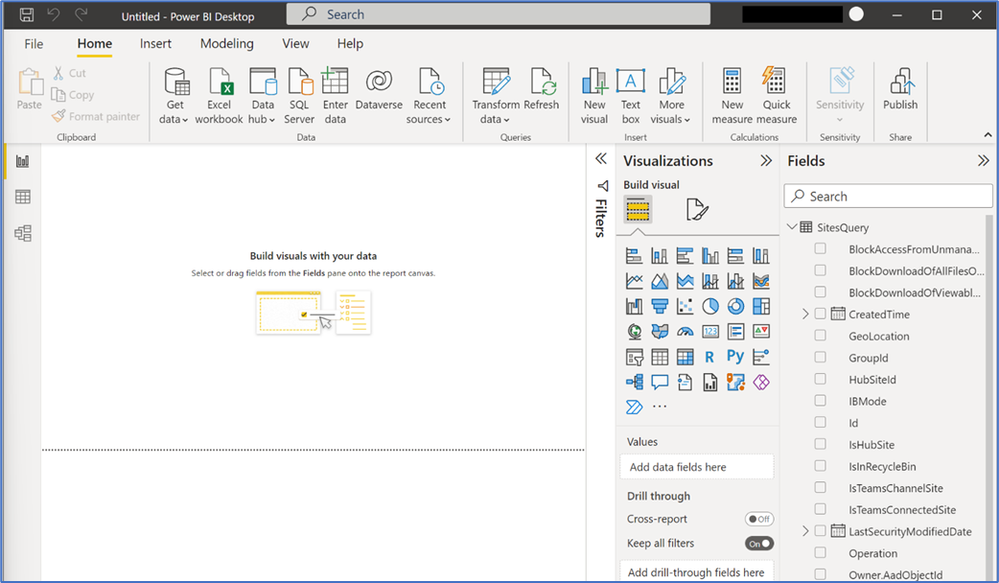Screen dimensions: 999x583
Task: Switch to the Help tab
Action: point(350,44)
